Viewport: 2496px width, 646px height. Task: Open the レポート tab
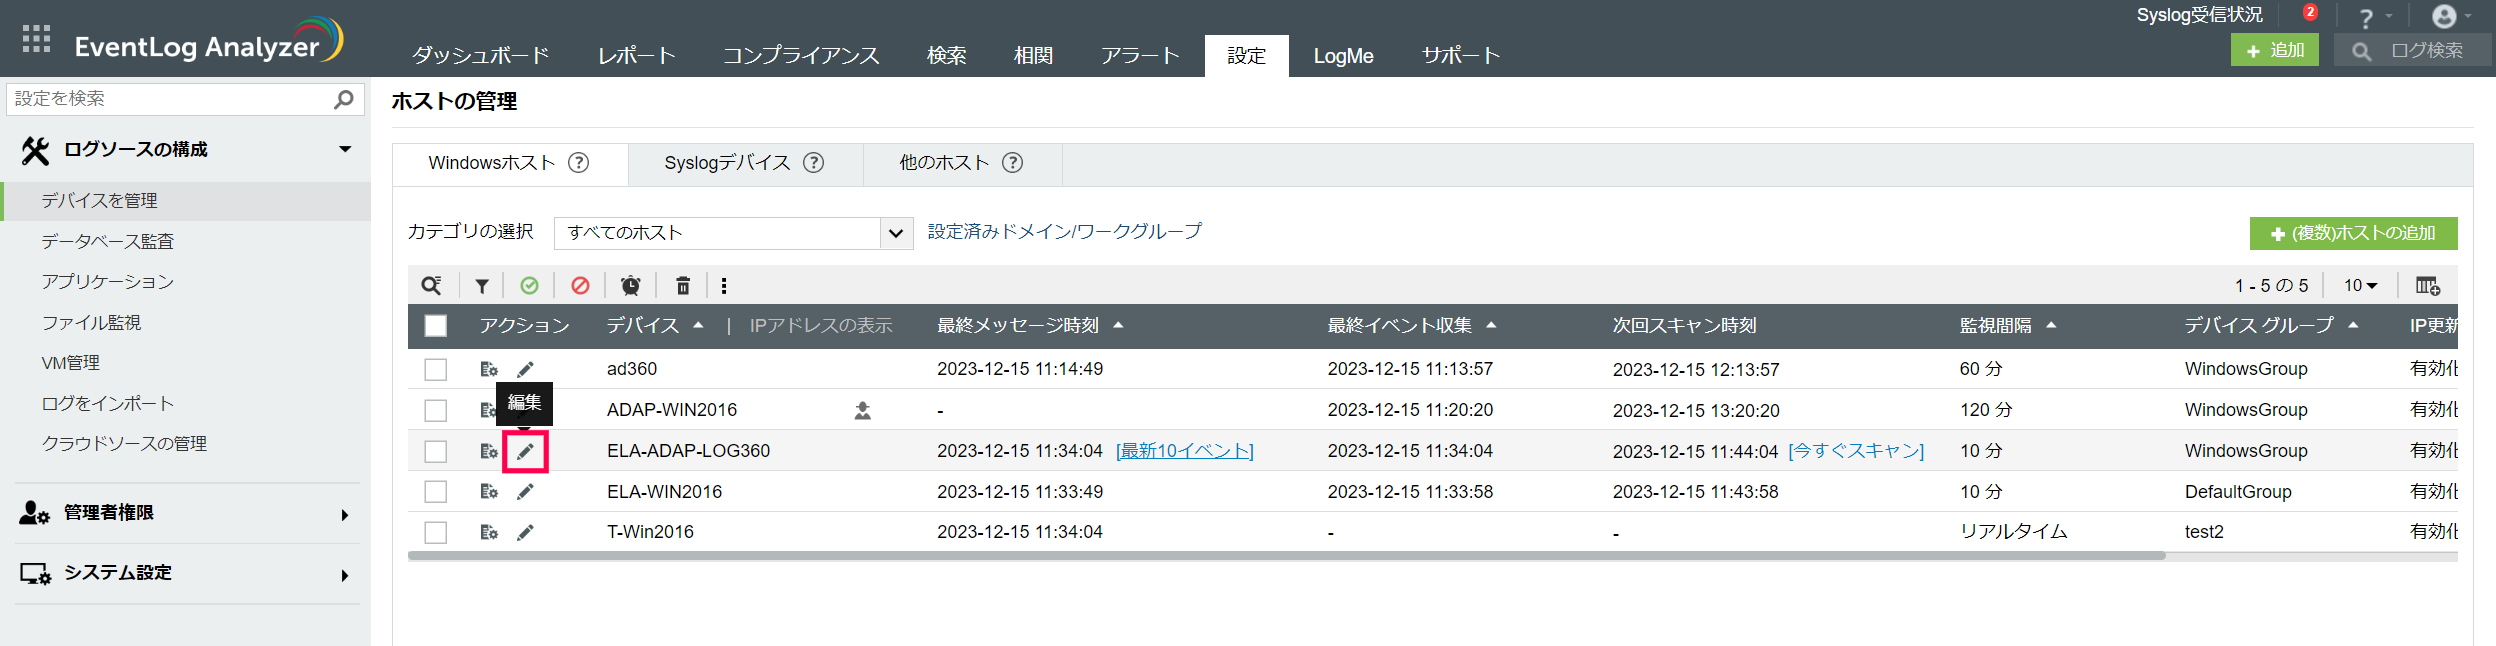coord(637,56)
